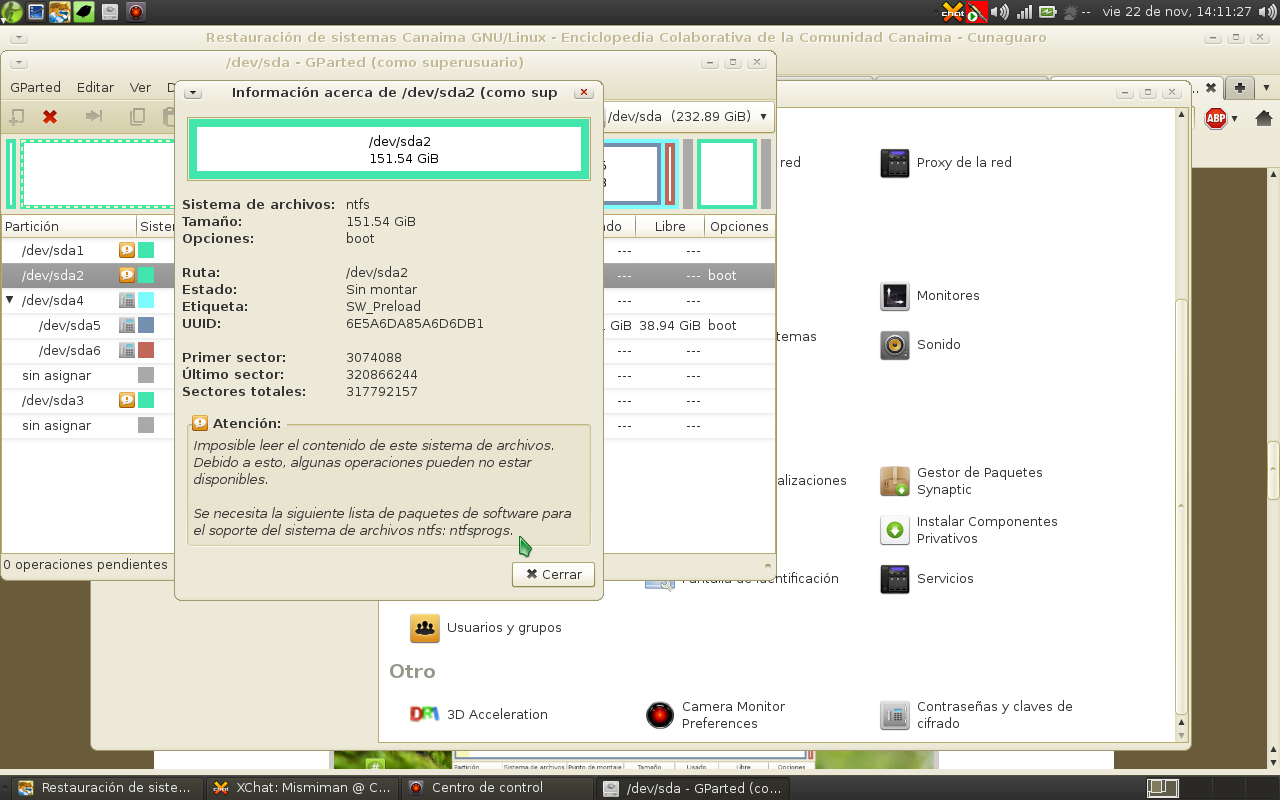Open Sonido settings
The height and width of the screenshot is (800, 1280).
tap(920, 345)
